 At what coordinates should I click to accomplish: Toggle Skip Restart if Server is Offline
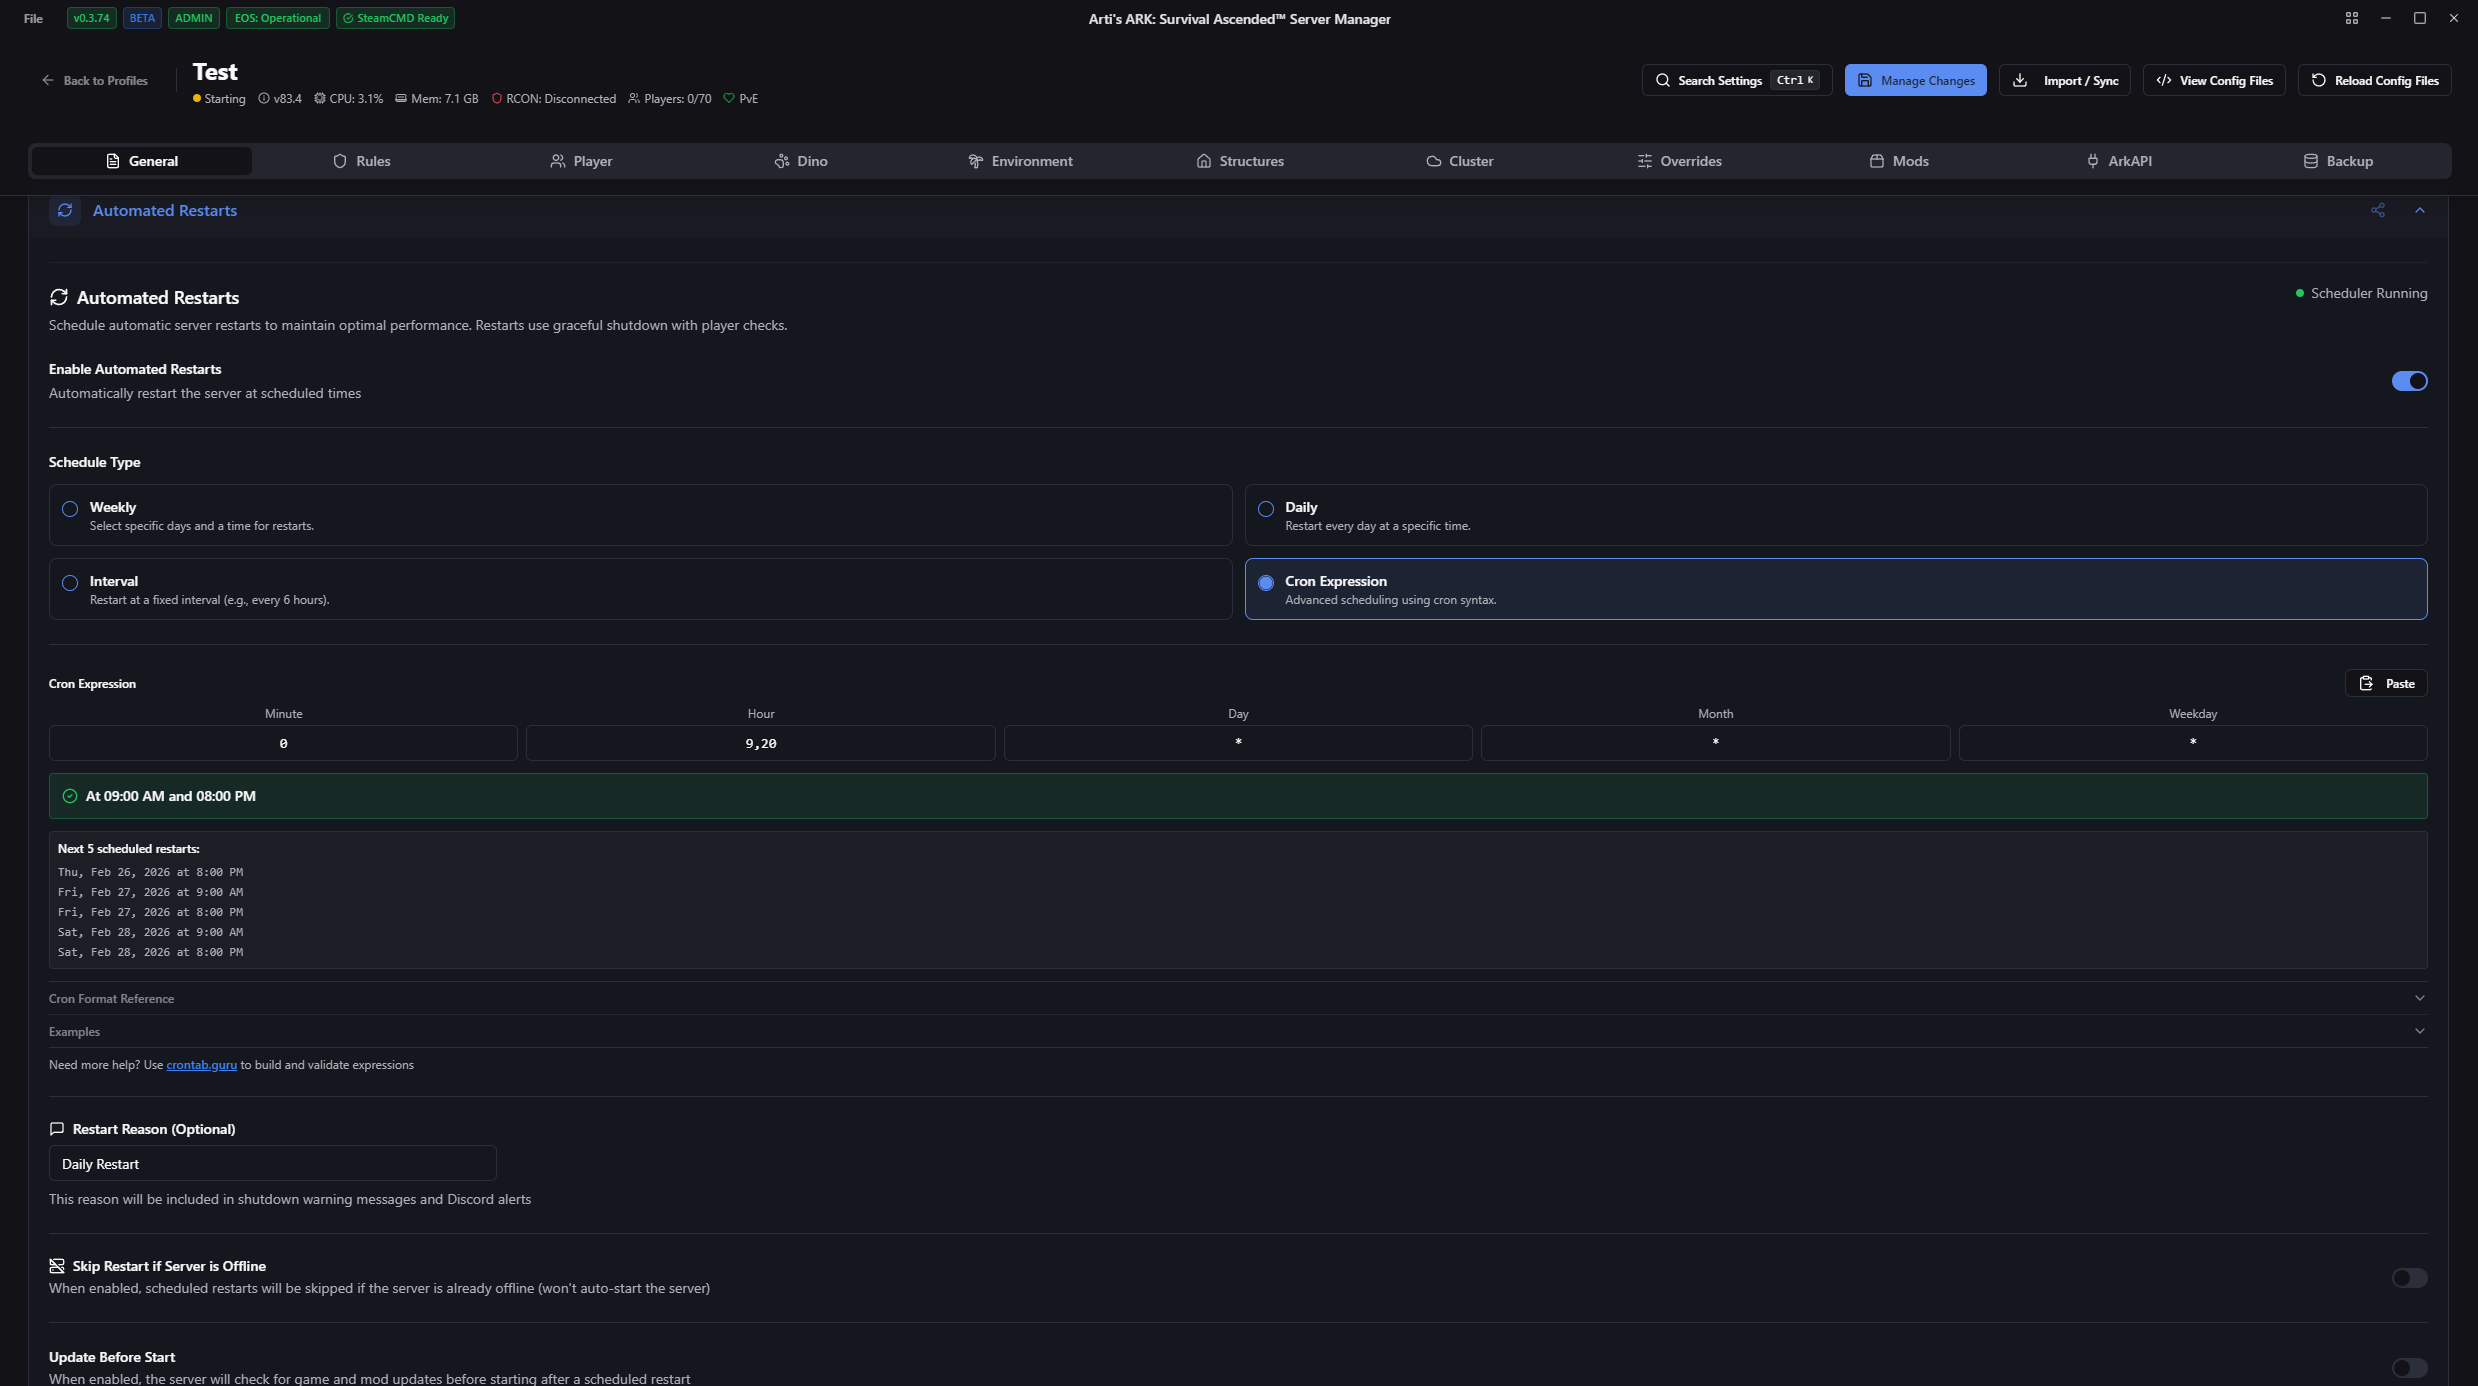(2408, 1278)
